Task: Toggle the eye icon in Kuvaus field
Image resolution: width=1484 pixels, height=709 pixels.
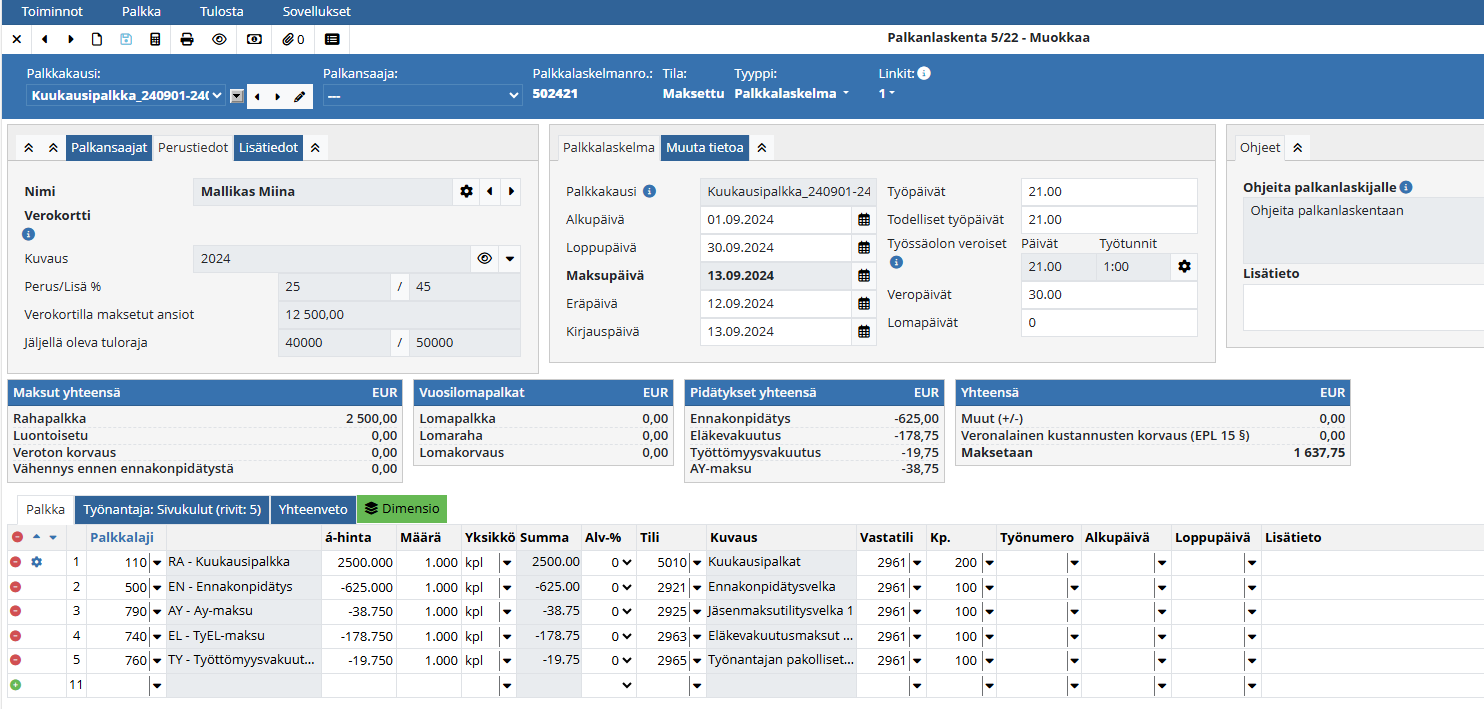Action: (485, 258)
